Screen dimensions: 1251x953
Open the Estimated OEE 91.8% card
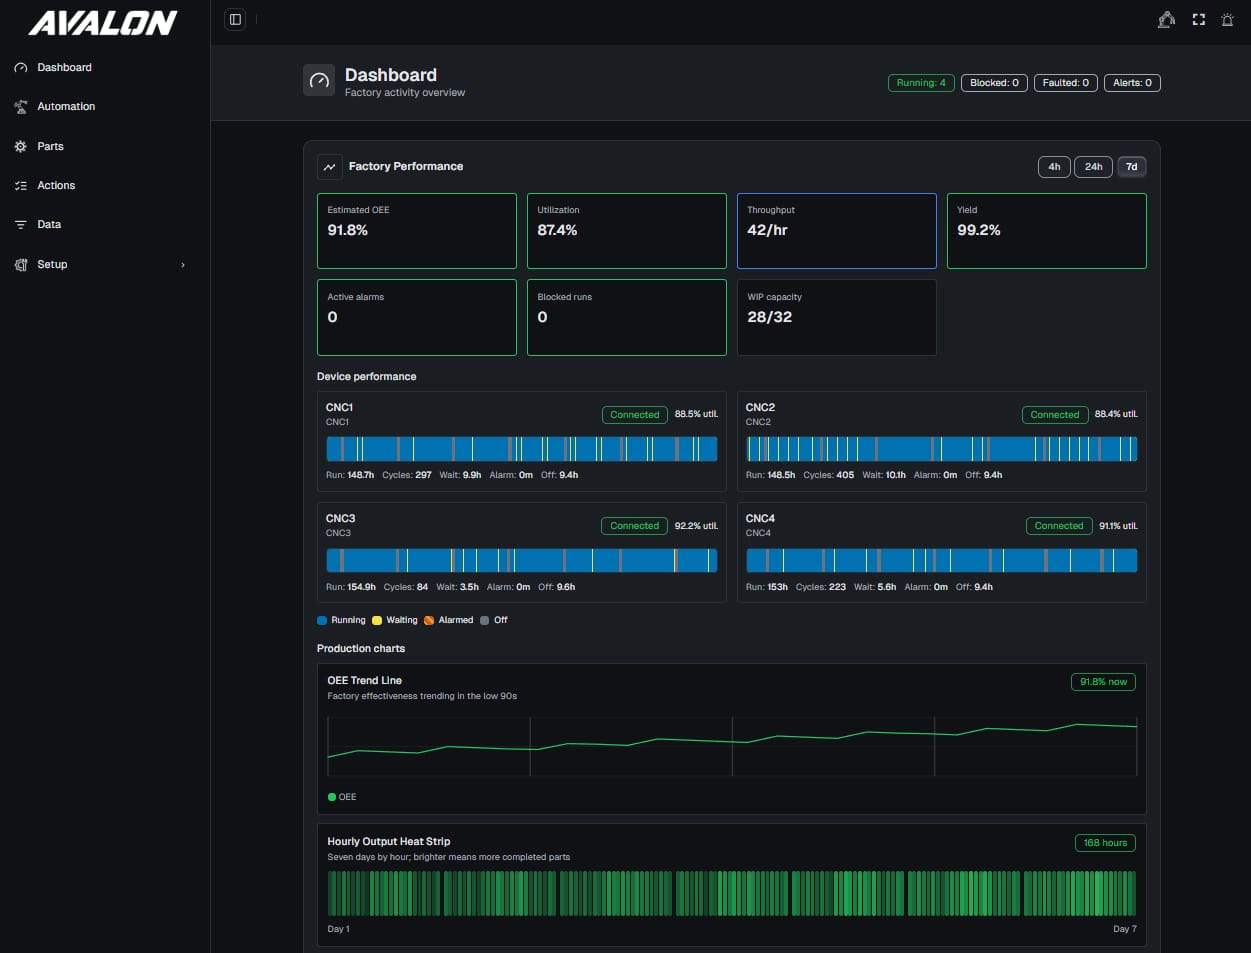click(417, 231)
